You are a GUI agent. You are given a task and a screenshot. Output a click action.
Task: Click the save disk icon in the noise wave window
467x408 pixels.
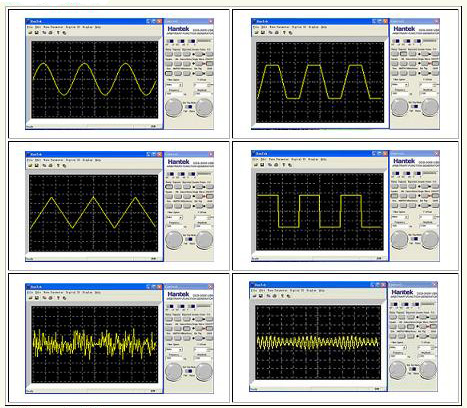[x=37, y=298]
